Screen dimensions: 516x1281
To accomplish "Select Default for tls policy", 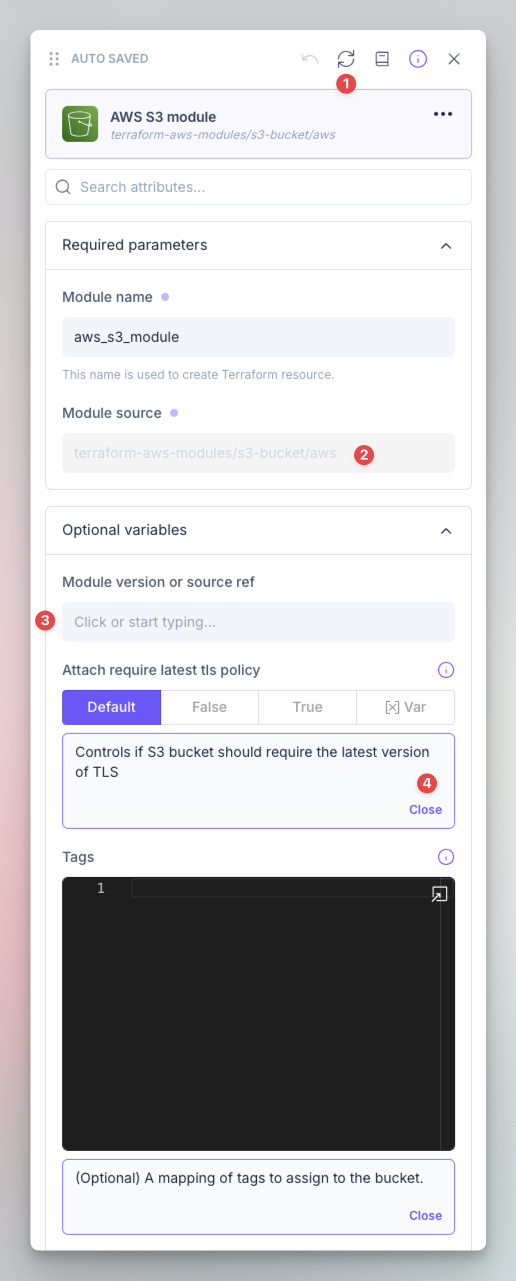I will (x=111, y=707).
